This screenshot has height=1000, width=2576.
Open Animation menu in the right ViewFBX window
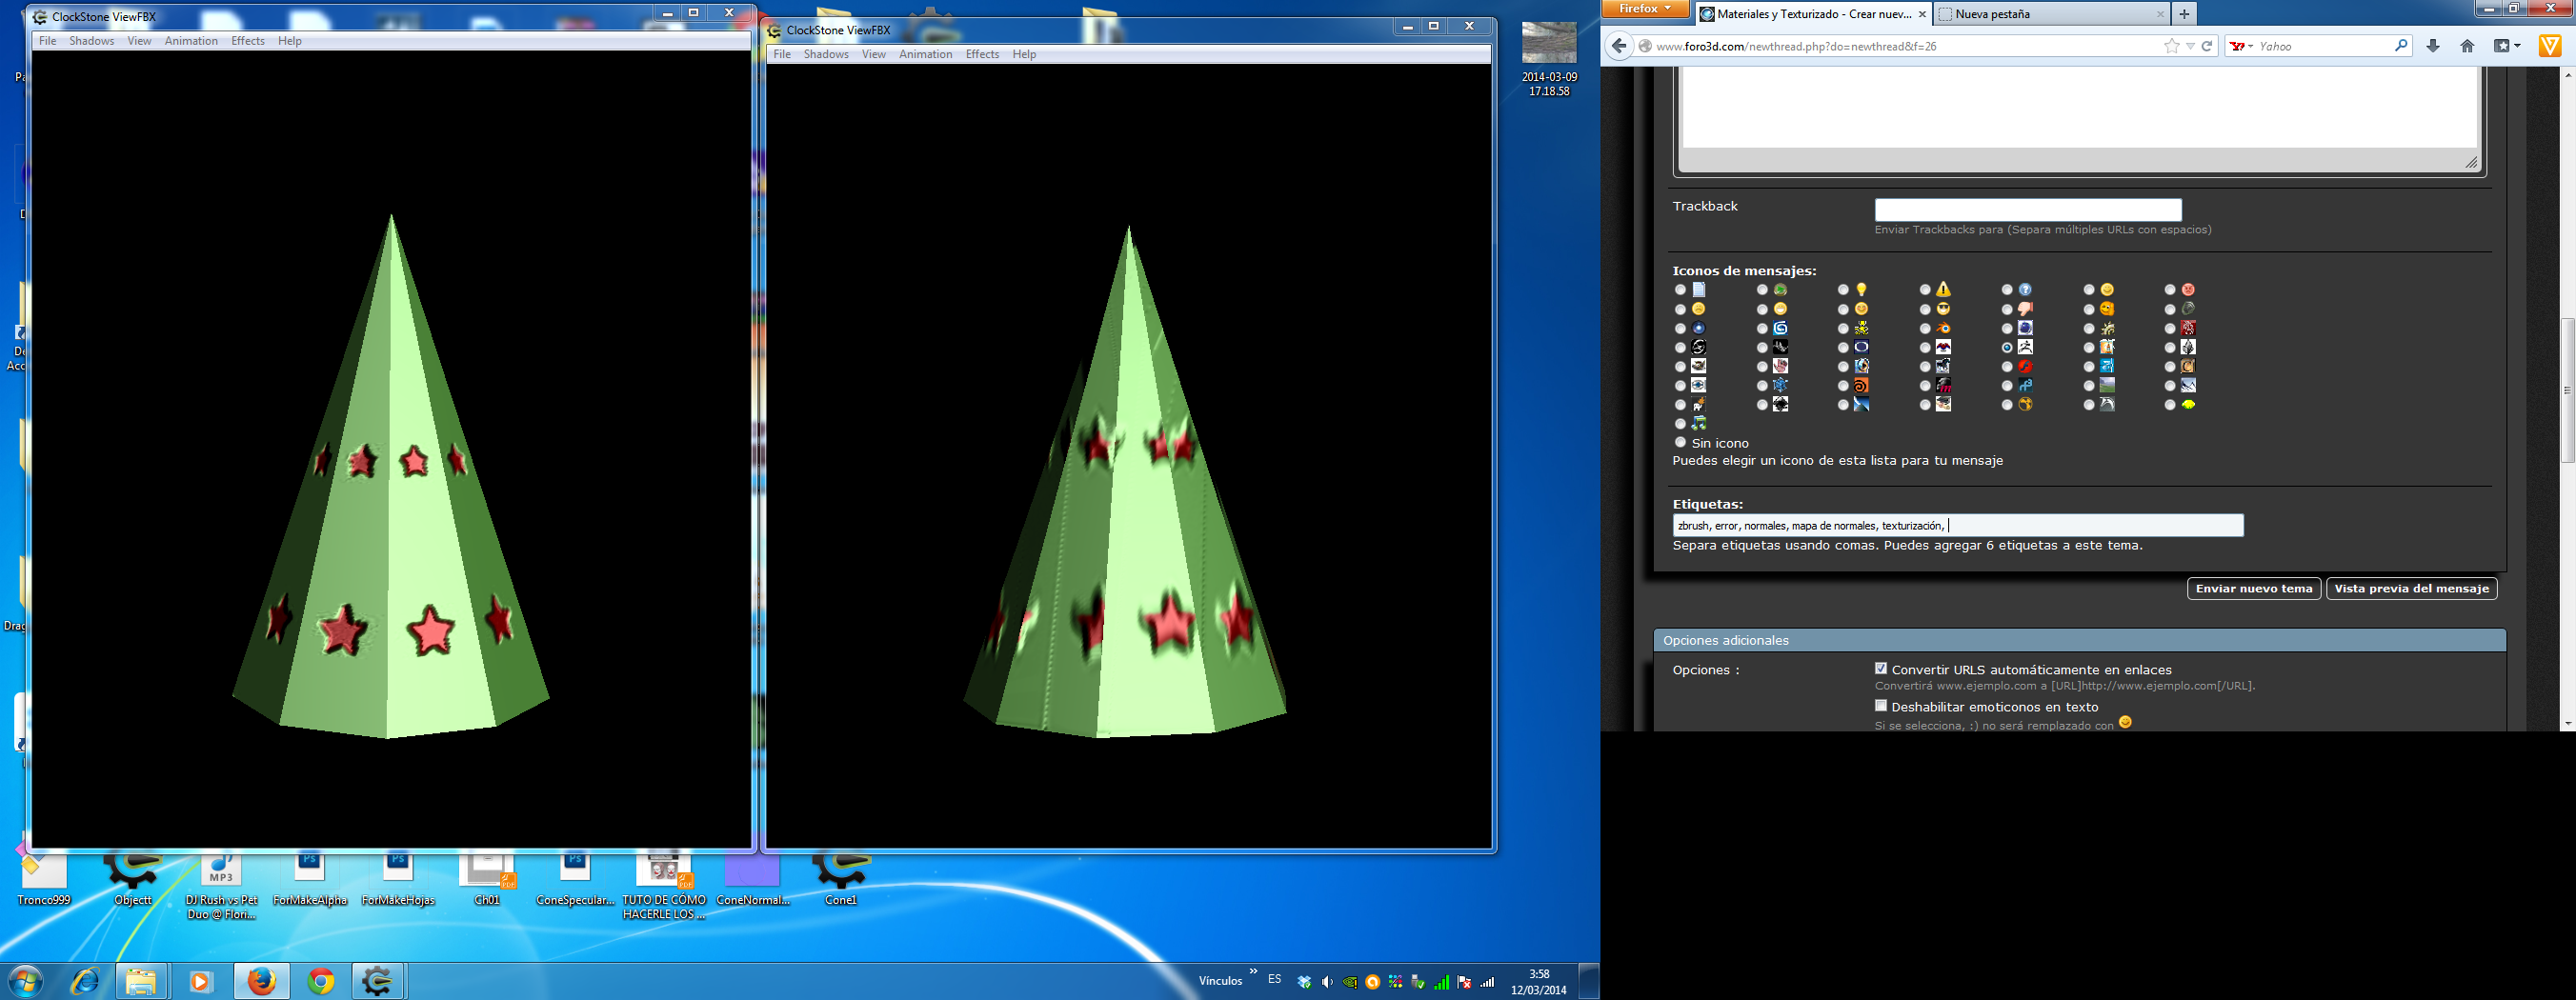[926, 54]
